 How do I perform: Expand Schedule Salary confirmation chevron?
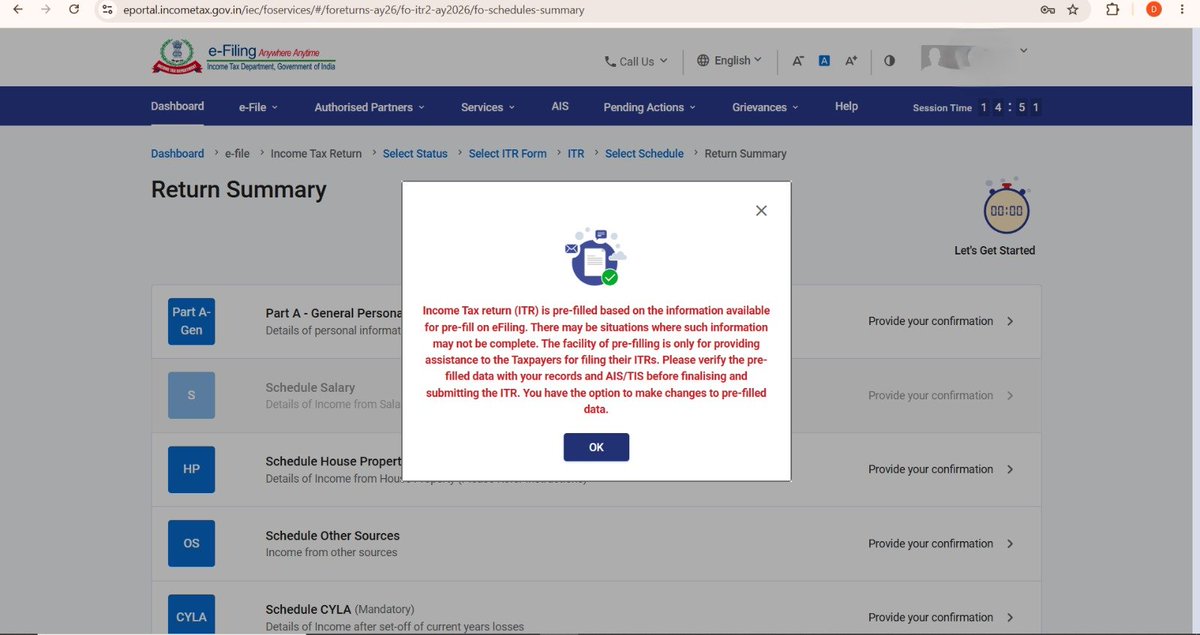click(x=1010, y=395)
